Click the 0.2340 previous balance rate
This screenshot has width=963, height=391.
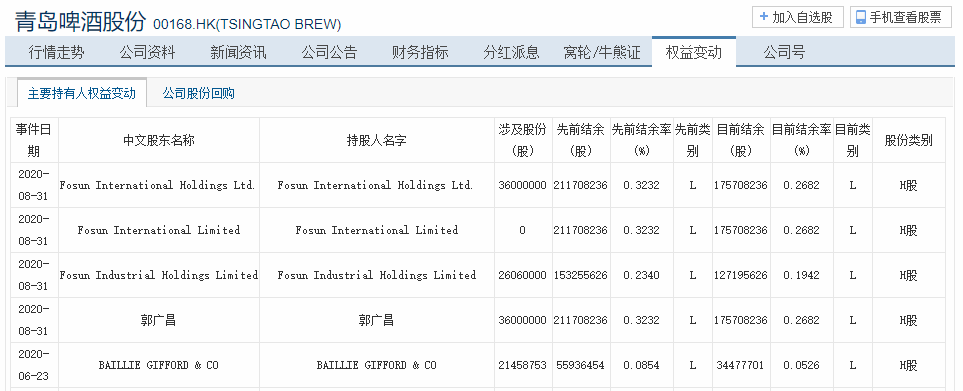[x=641, y=275]
